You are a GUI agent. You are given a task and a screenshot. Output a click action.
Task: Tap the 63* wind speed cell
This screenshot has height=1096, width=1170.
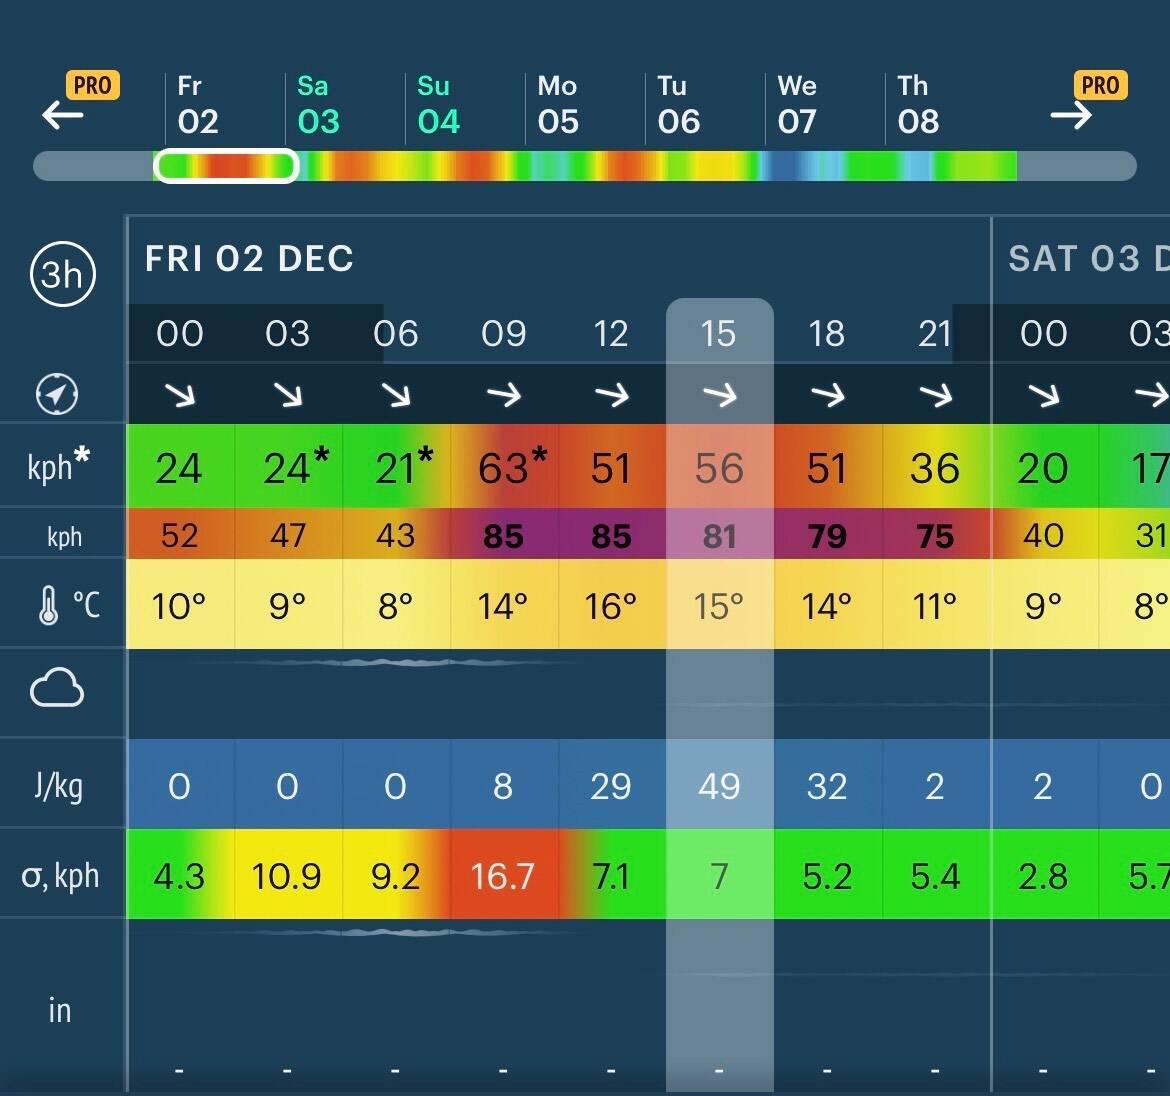[x=505, y=468]
